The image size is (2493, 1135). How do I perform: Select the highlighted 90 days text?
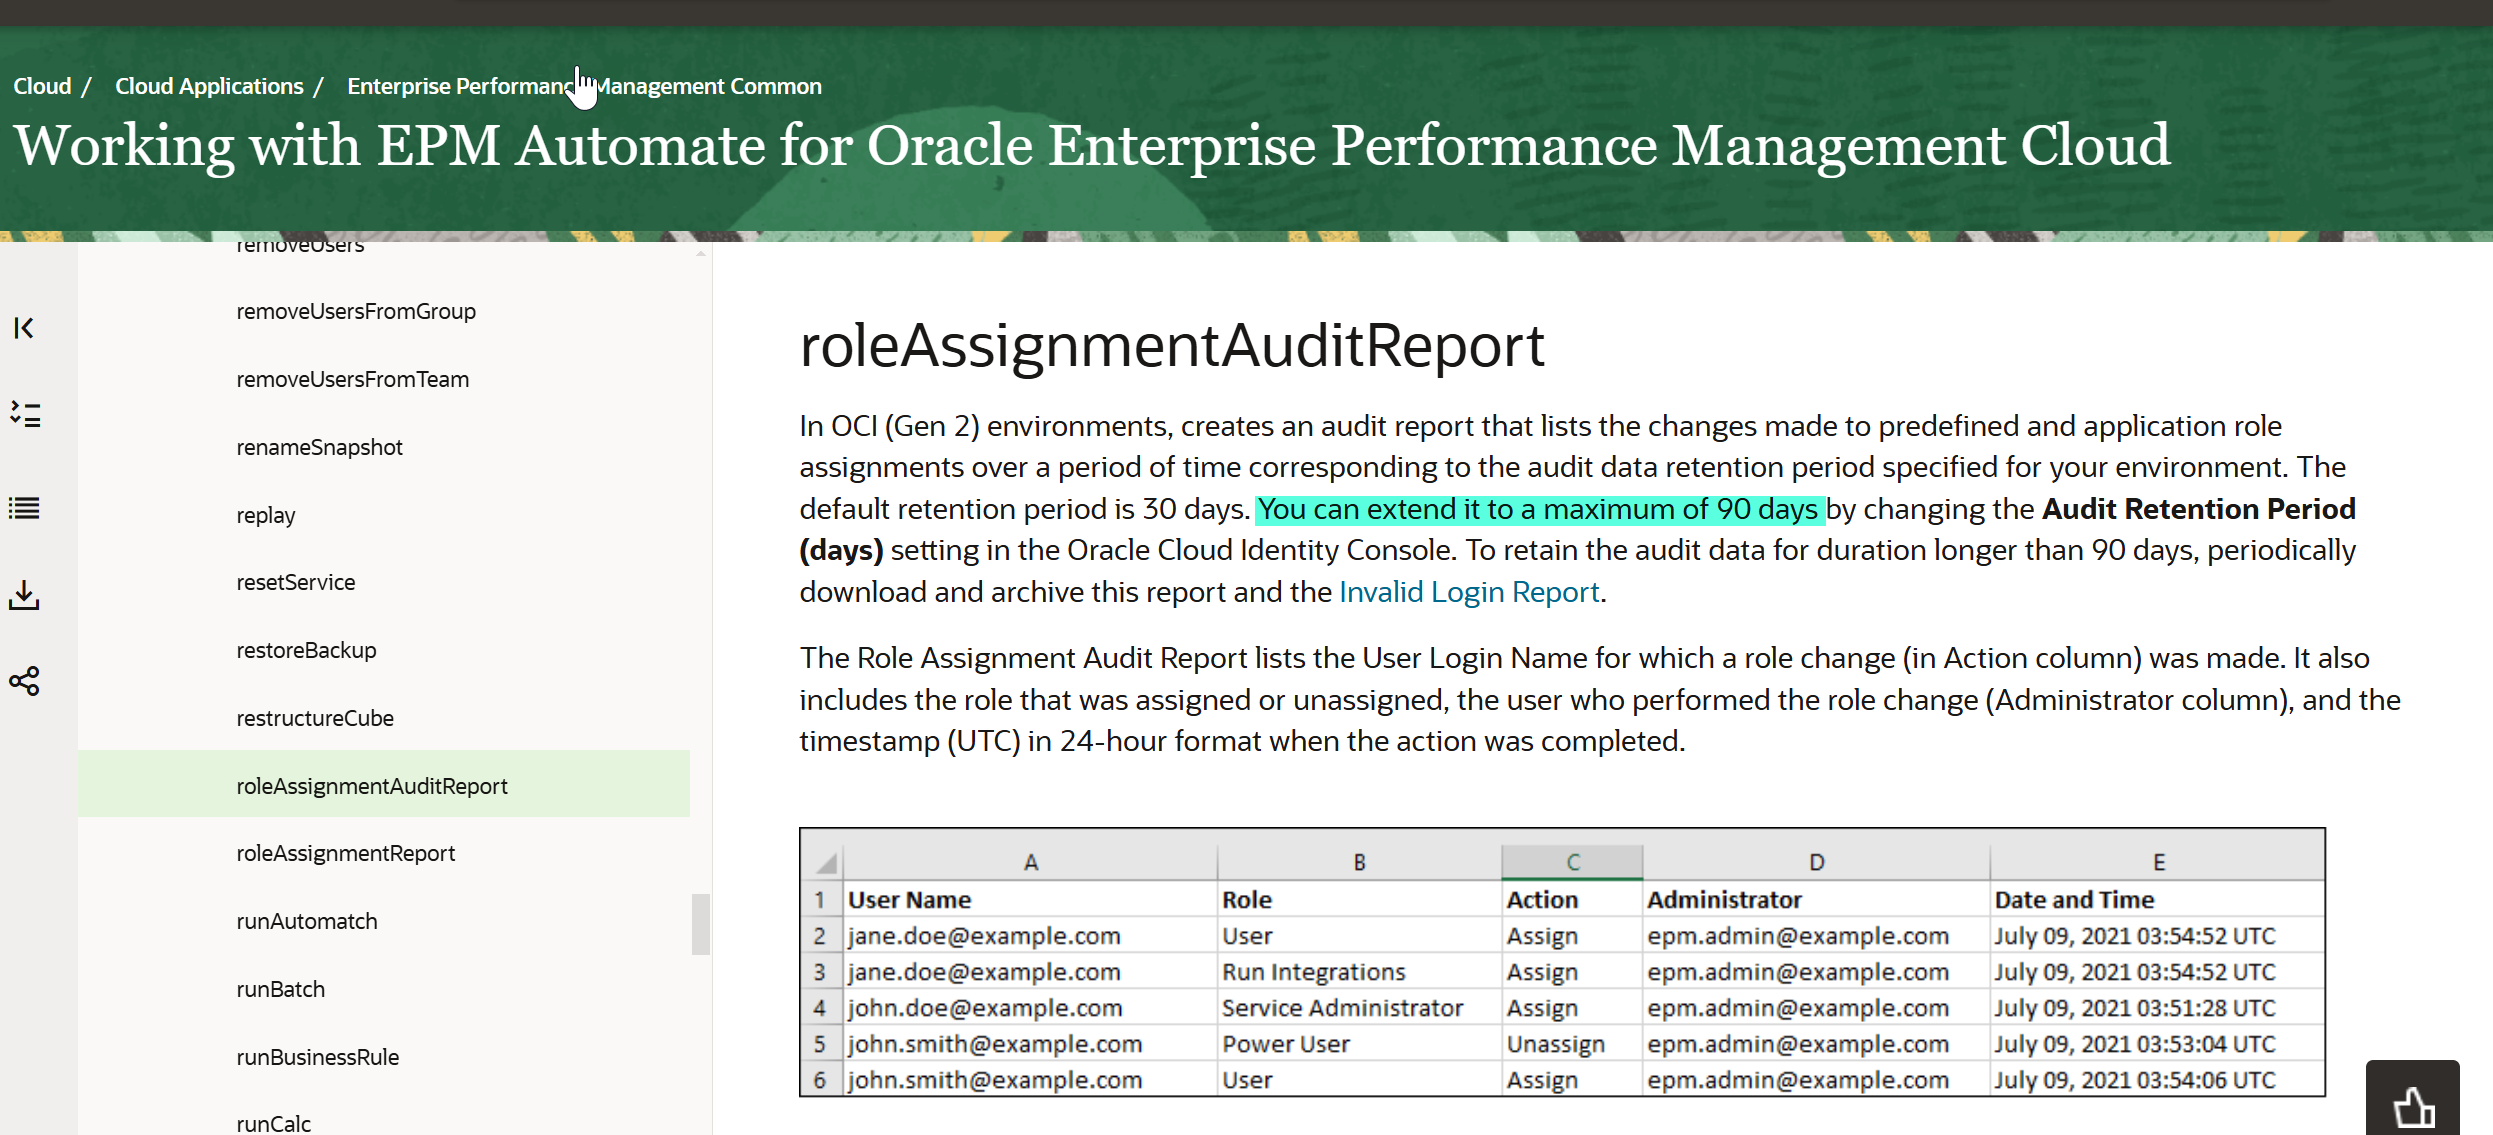tap(1538, 508)
